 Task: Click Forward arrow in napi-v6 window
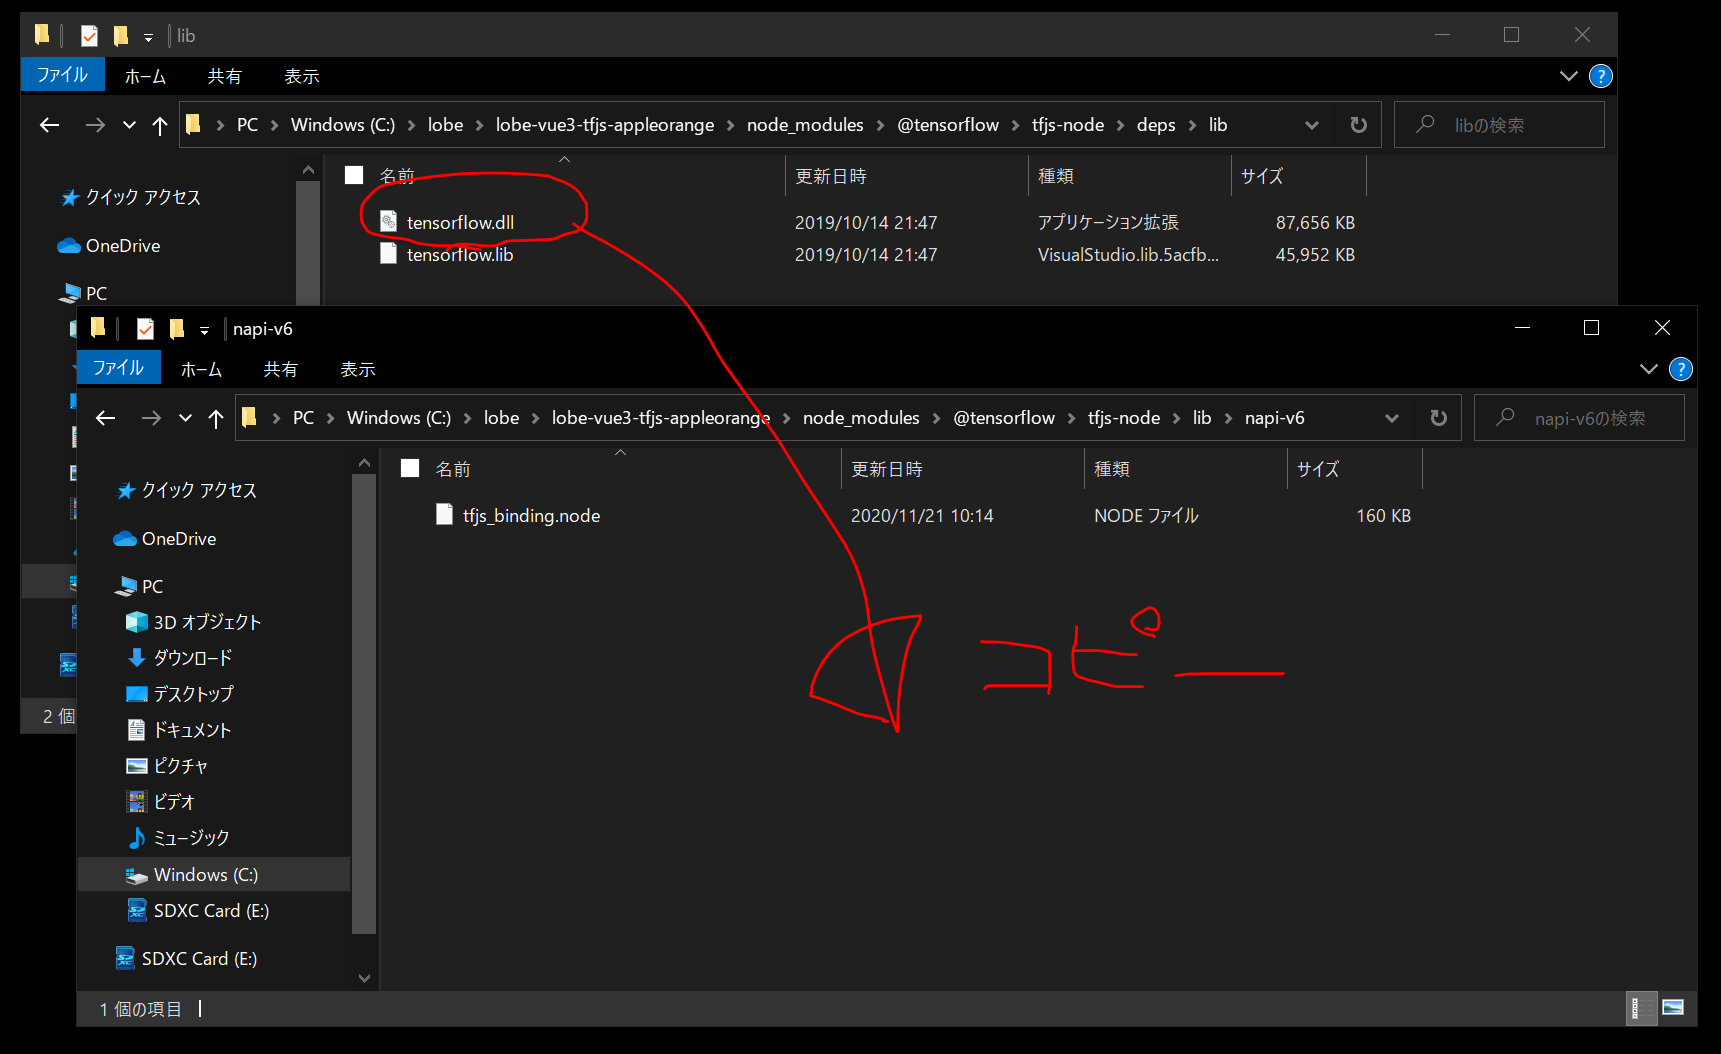click(x=151, y=418)
